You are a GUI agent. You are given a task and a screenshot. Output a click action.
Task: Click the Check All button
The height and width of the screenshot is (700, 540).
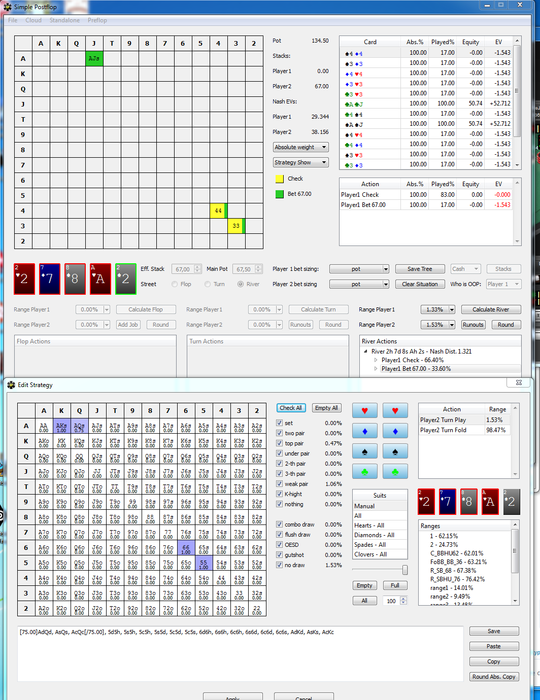point(291,408)
